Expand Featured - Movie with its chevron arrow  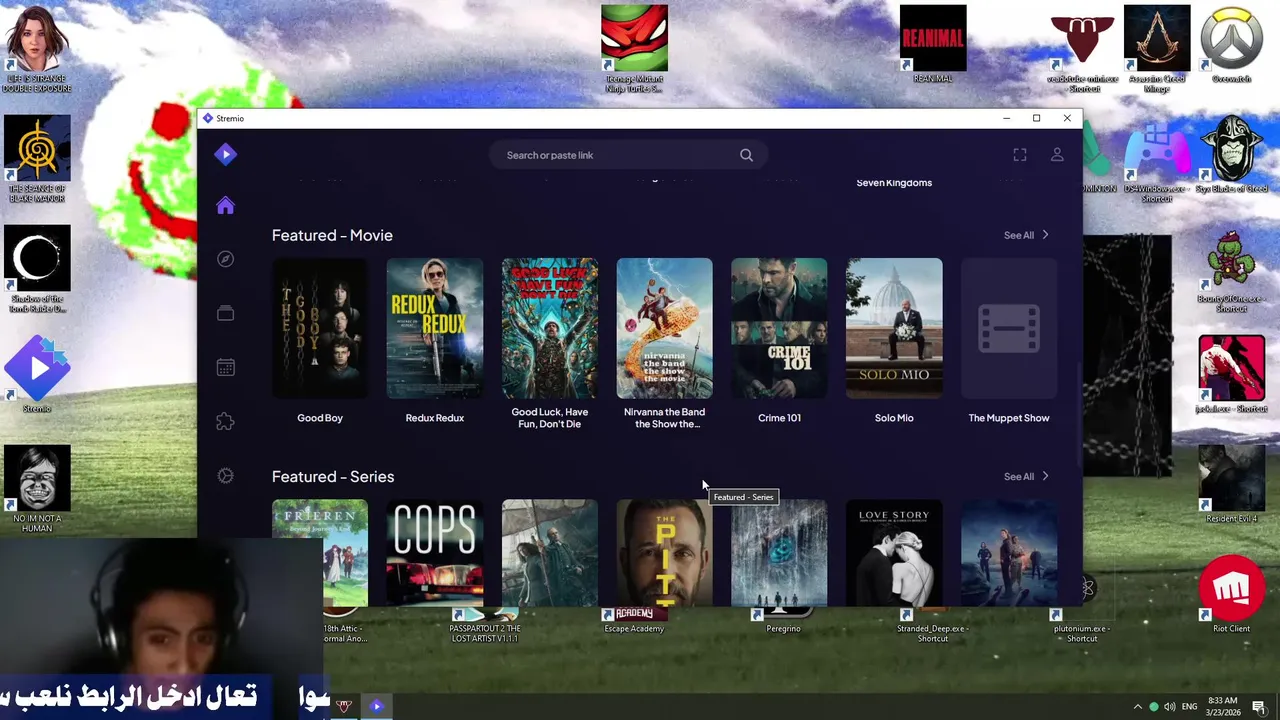(x=1046, y=235)
